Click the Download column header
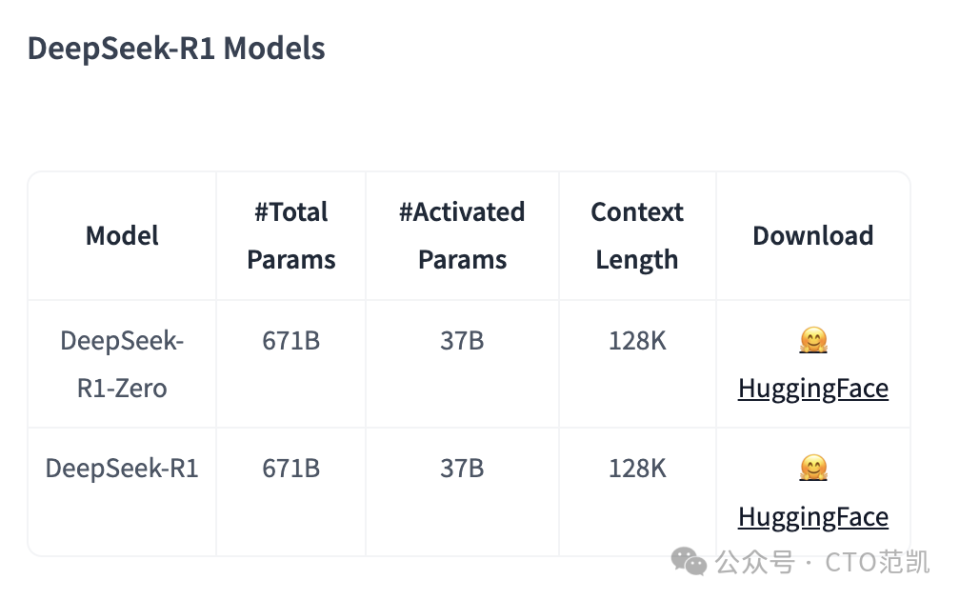The width and height of the screenshot is (960, 600). click(x=813, y=236)
